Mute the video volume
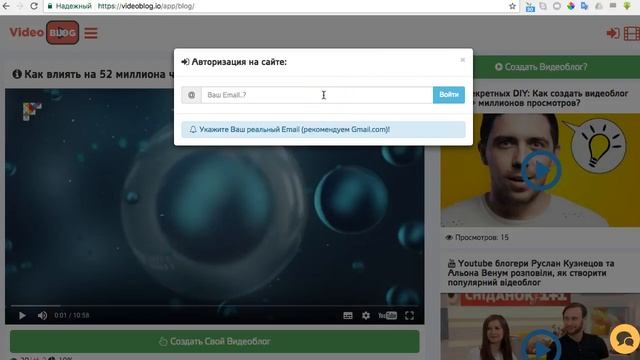 (42, 316)
